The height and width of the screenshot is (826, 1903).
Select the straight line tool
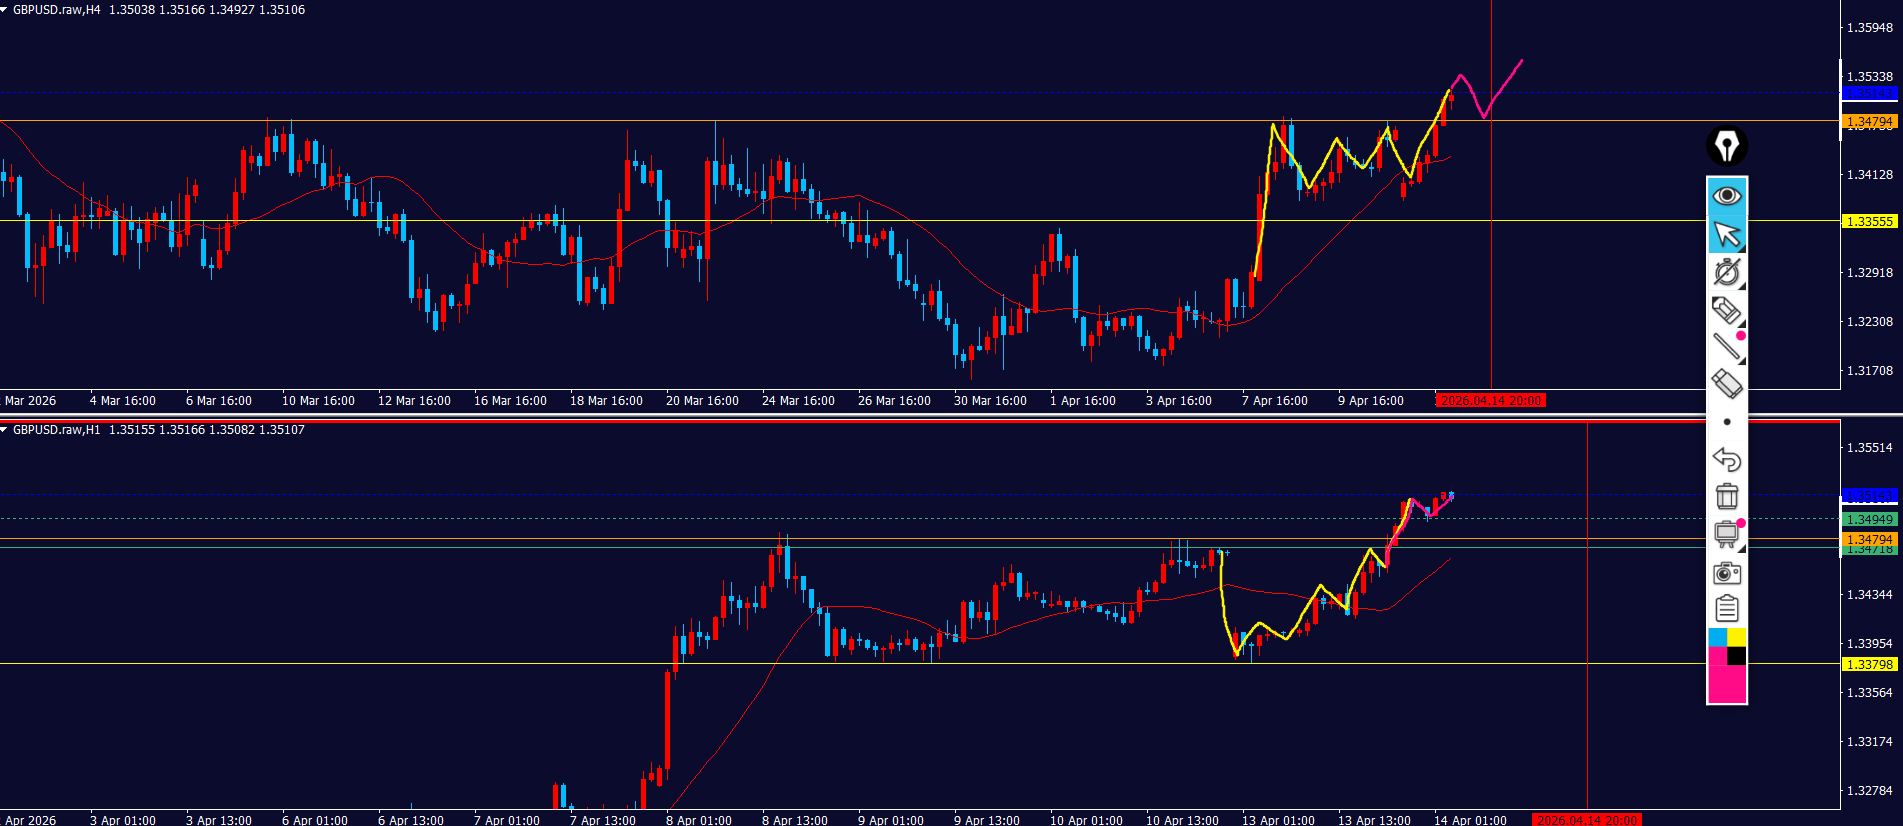(1726, 347)
